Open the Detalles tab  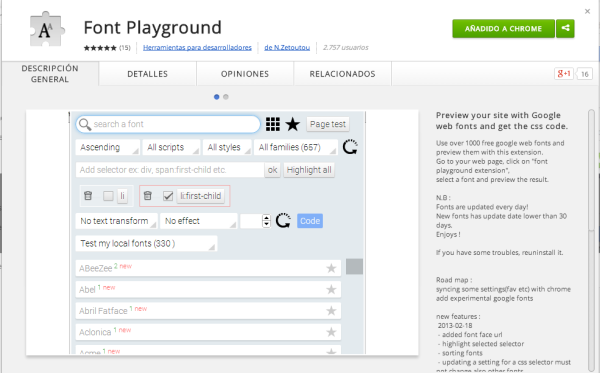[147, 74]
